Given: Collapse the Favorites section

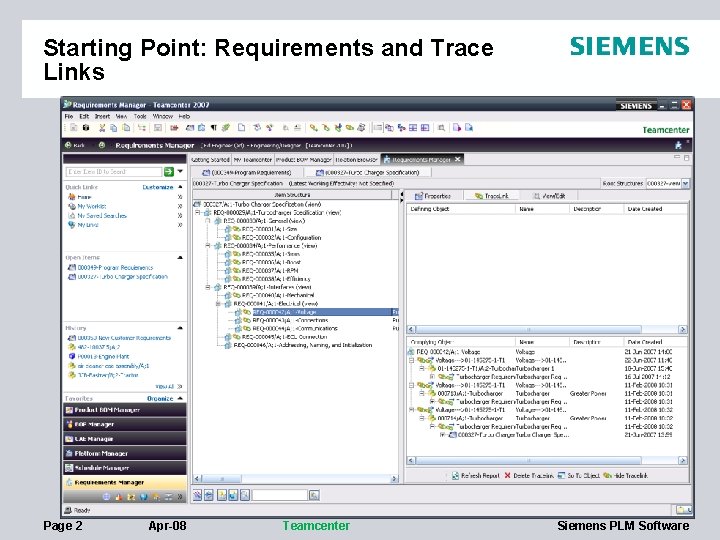Looking at the screenshot, I should [x=180, y=398].
